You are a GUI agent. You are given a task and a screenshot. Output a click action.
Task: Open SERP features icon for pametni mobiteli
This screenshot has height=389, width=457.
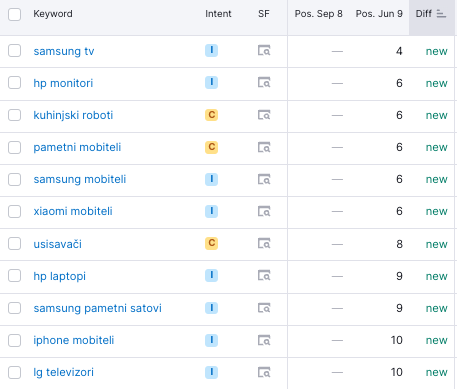[264, 147]
